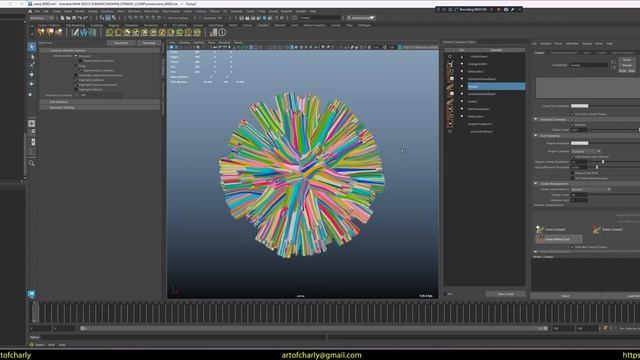Click the Focus button in the Attribute Editor
The image size is (640, 360).
[627, 60]
